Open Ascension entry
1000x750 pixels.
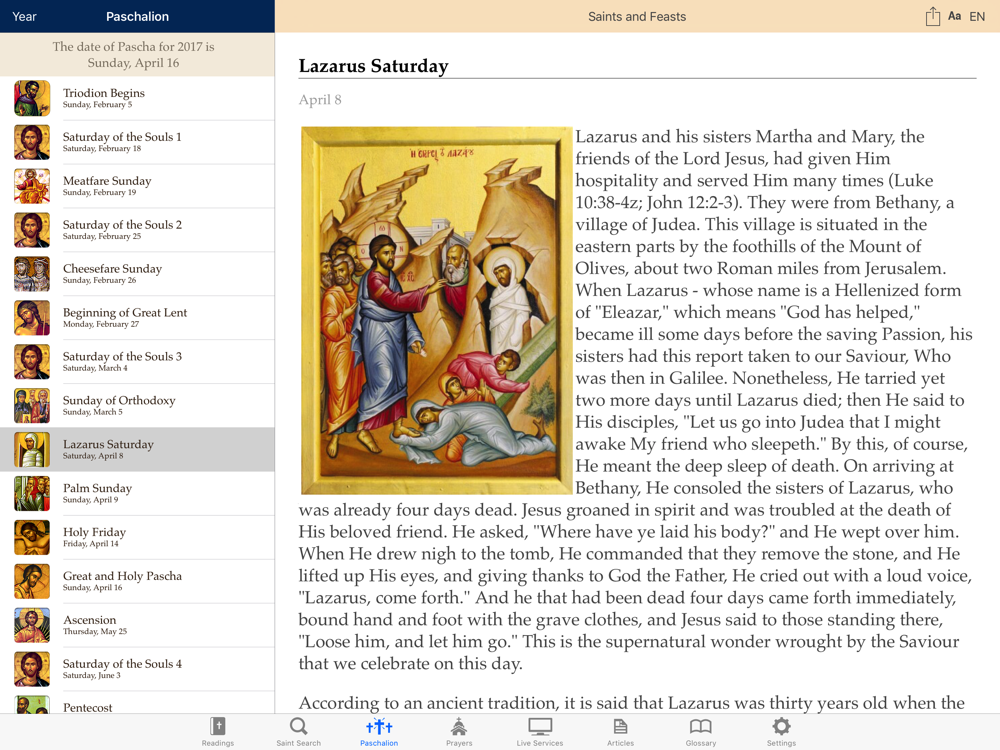coord(137,626)
